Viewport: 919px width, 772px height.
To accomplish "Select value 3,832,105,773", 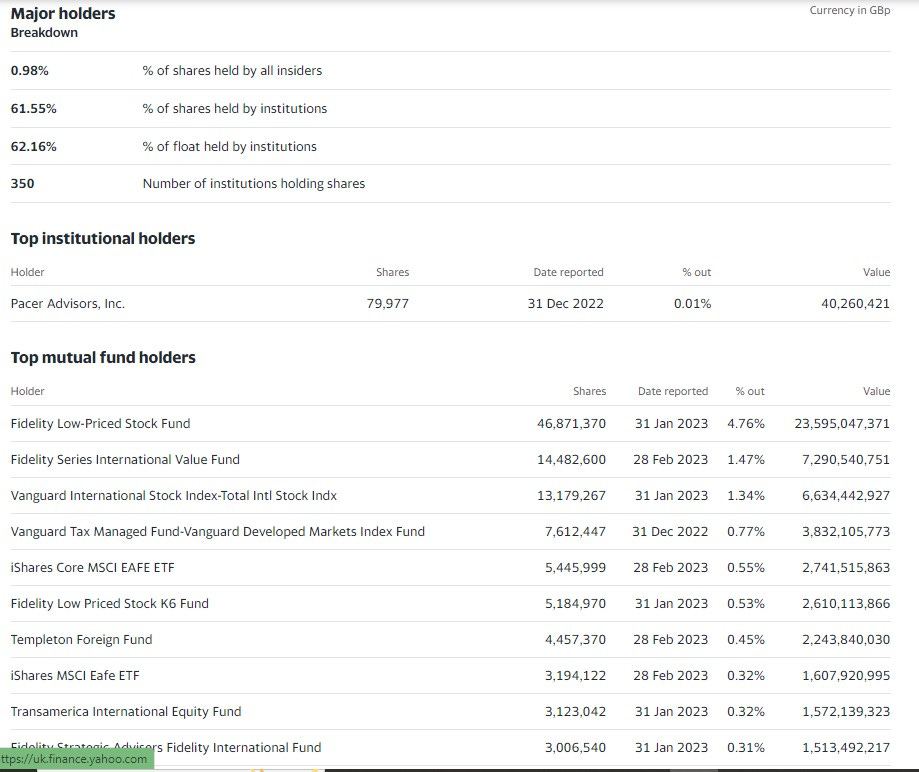I will [846, 532].
